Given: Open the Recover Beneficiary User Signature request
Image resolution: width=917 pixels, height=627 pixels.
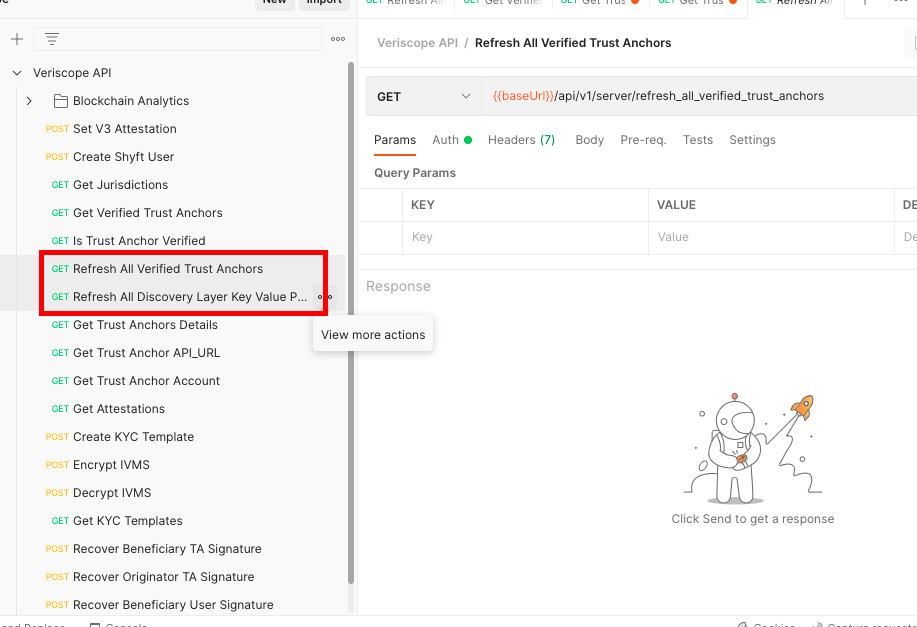Looking at the screenshot, I should [x=173, y=605].
